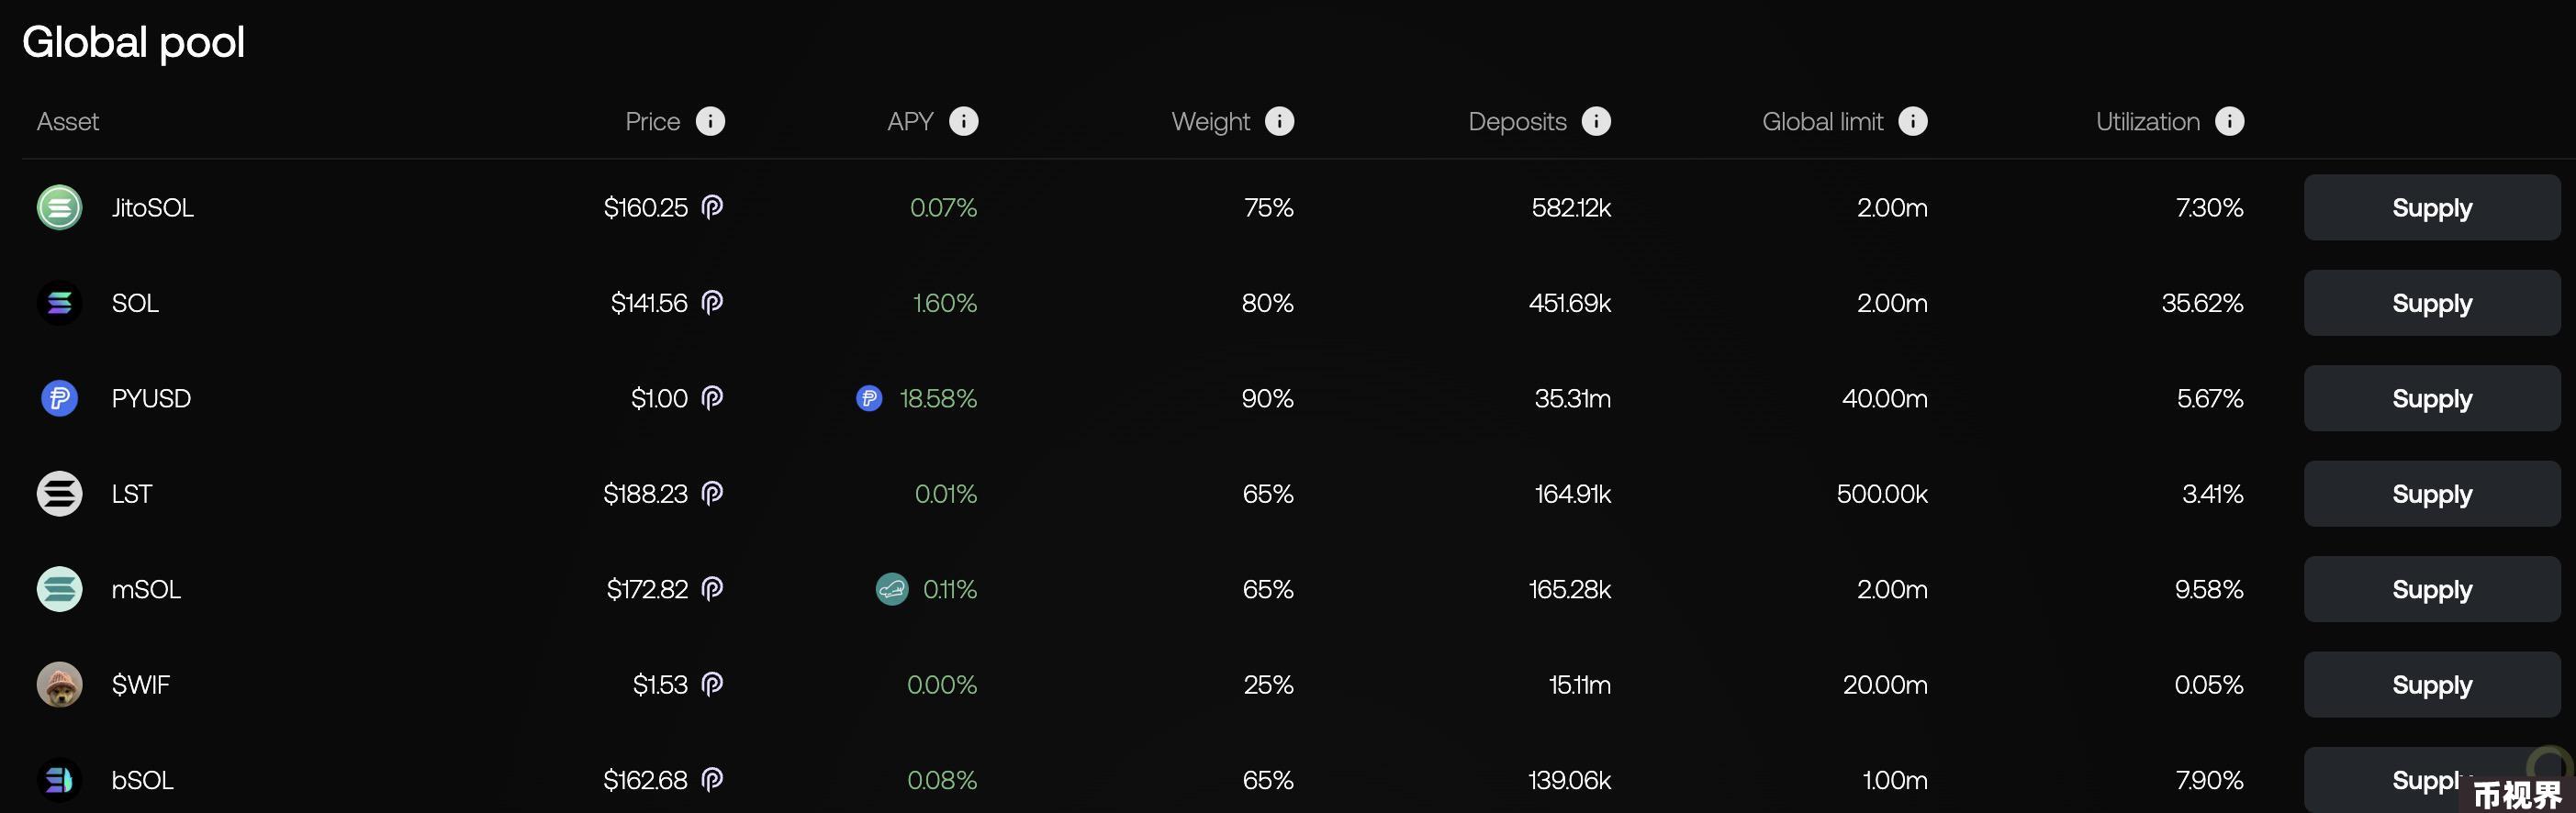This screenshot has height=813, width=2576.
Task: Click the mSOL emissions icon beside 0.11%
Action: pos(892,589)
